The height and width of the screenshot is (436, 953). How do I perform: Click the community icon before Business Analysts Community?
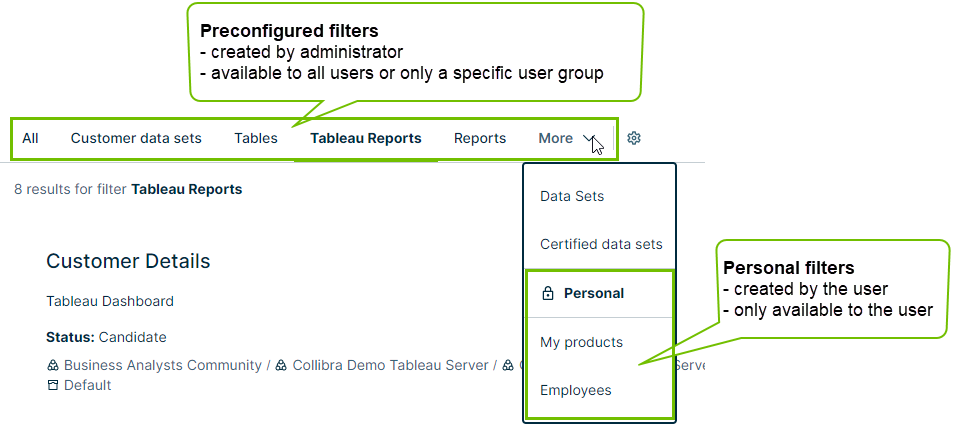click(x=53, y=366)
